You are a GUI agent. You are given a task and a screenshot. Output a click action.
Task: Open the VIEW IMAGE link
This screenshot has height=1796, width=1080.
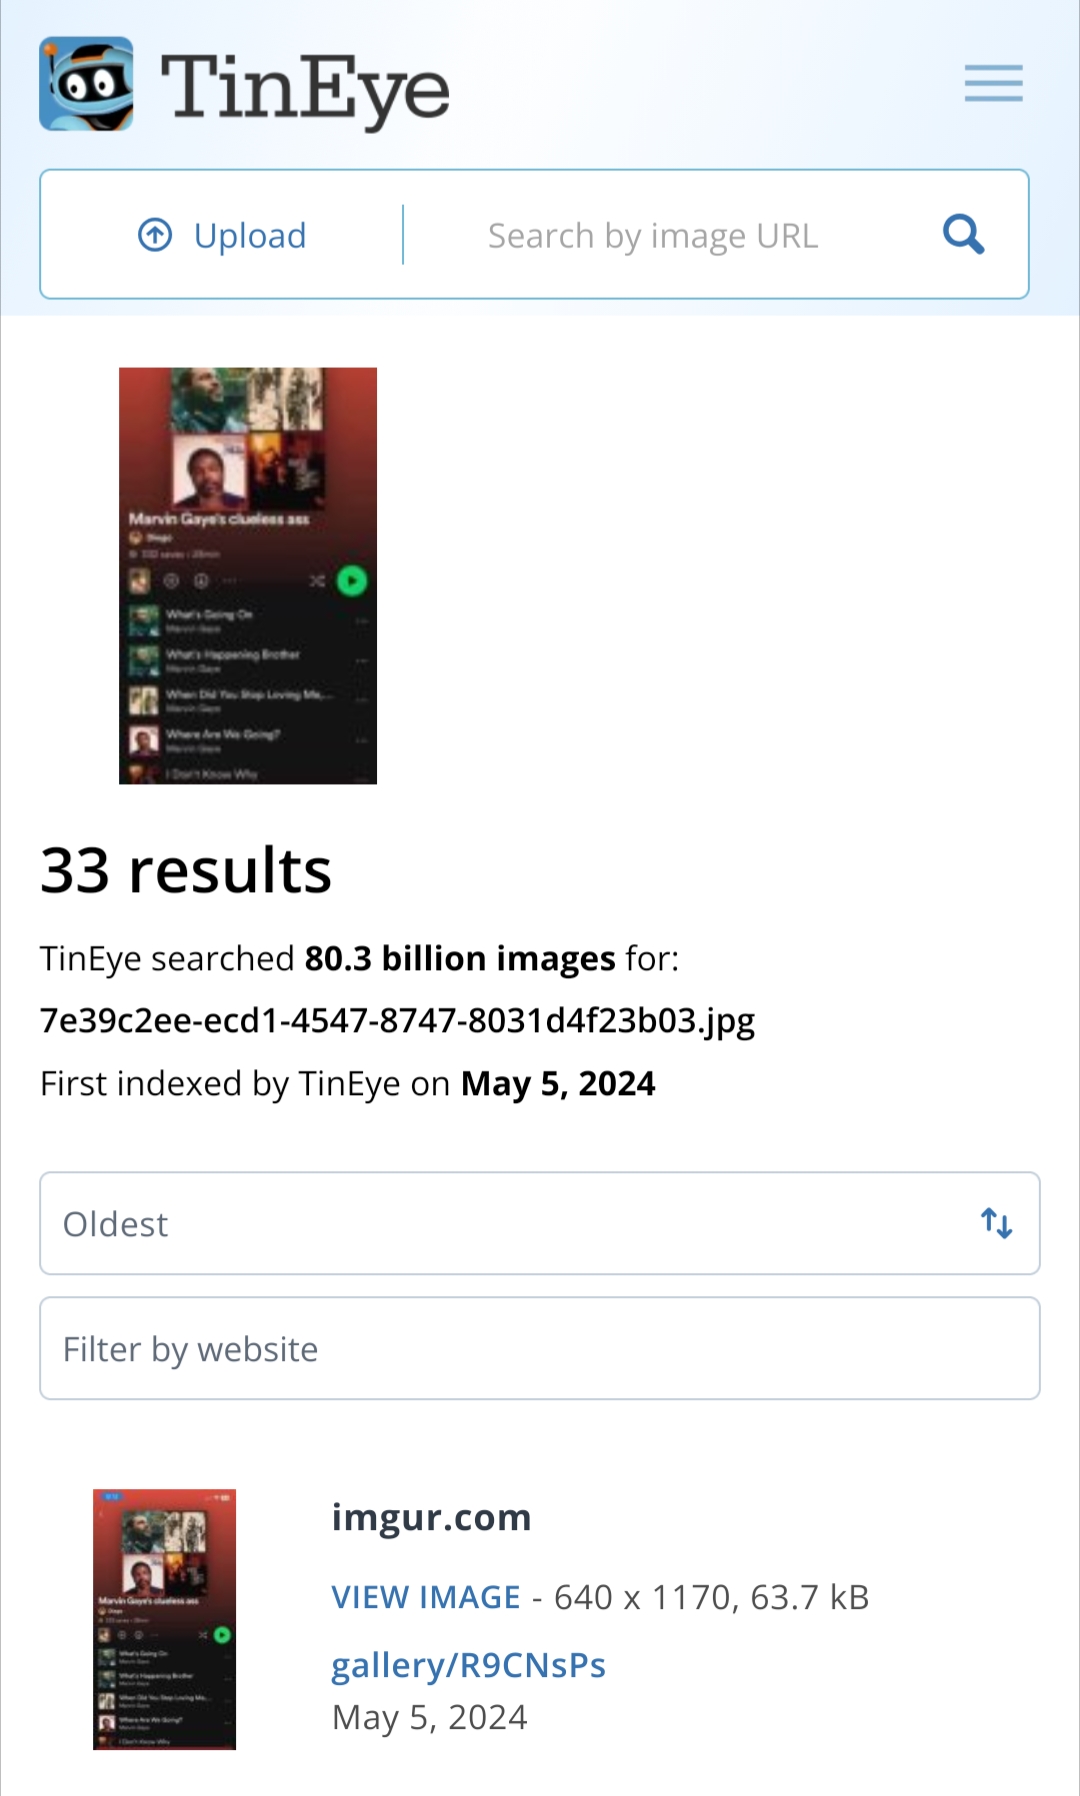point(426,1597)
